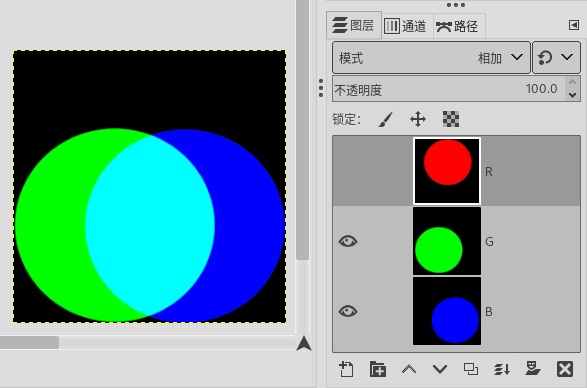This screenshot has height=388, width=587.
Task: Create a new layer group
Action: pyautogui.click(x=378, y=369)
